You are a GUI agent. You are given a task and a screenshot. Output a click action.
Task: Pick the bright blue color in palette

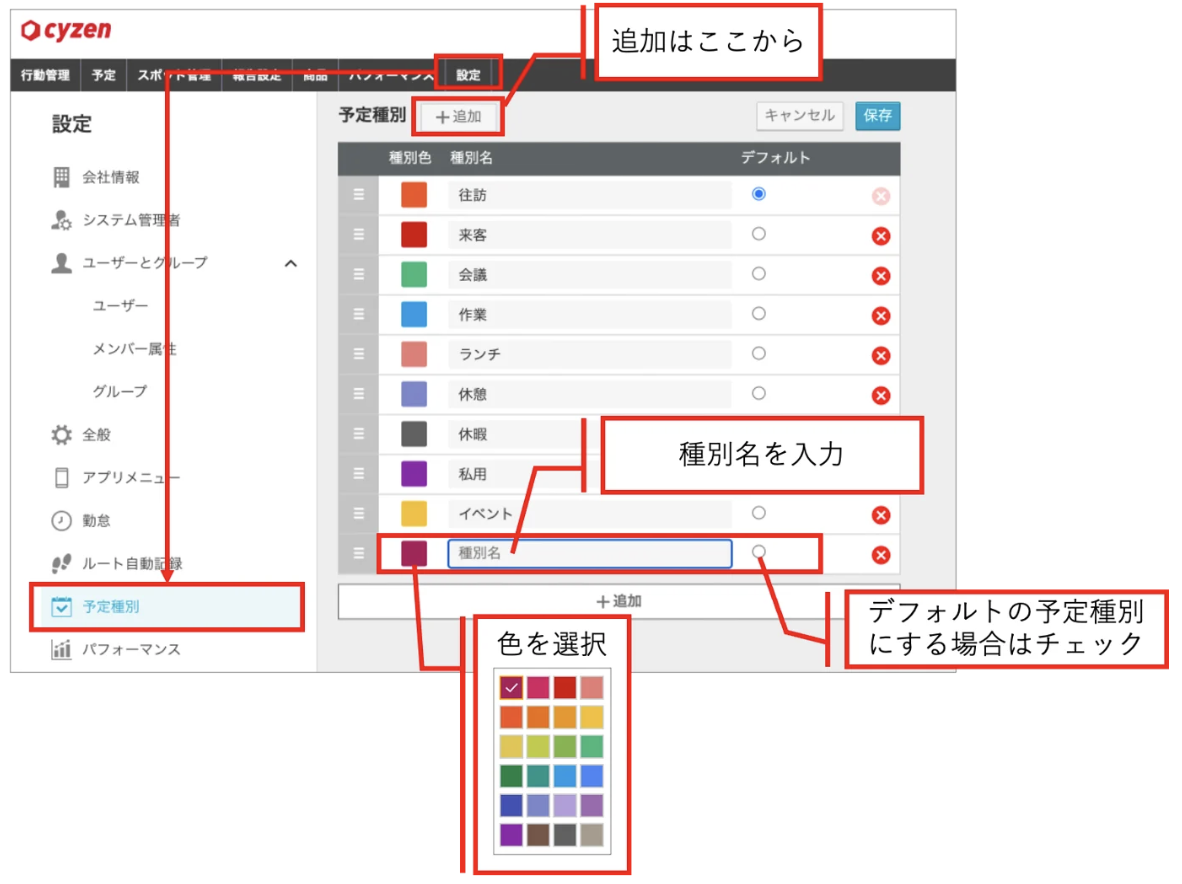tap(592, 775)
